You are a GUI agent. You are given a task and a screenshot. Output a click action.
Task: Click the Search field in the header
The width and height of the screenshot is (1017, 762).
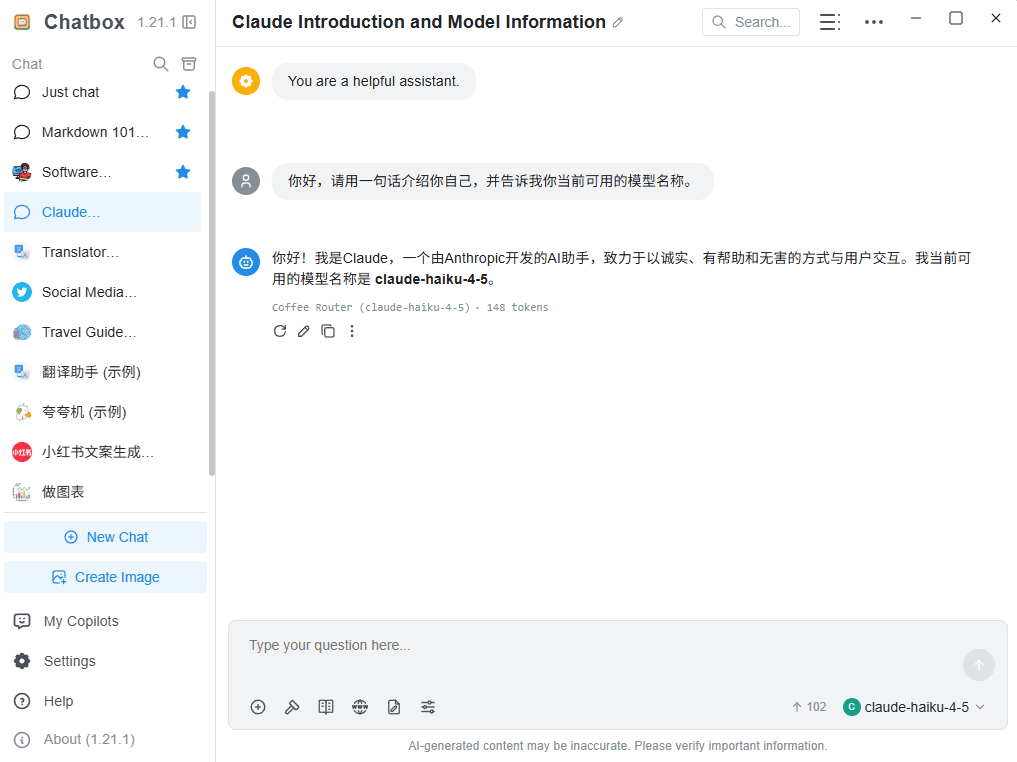coord(751,22)
